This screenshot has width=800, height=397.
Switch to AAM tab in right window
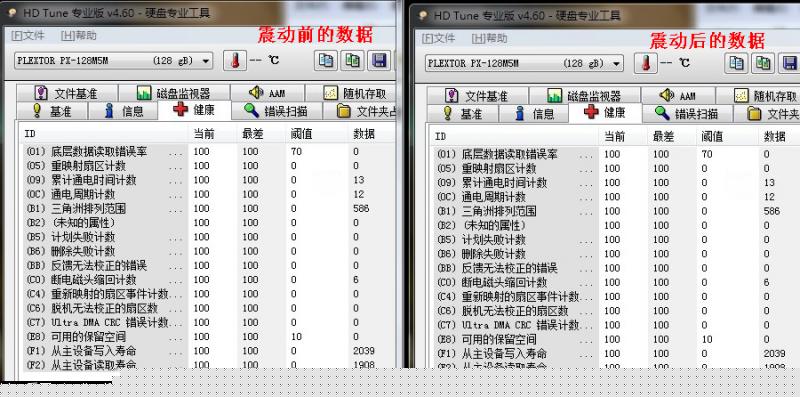(x=678, y=96)
